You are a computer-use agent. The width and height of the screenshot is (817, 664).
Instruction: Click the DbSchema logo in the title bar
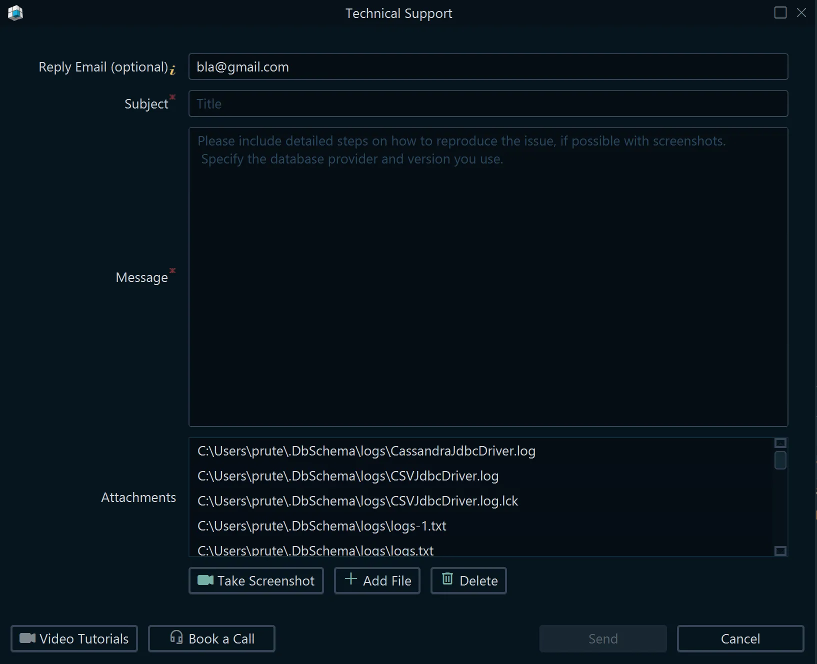click(14, 13)
